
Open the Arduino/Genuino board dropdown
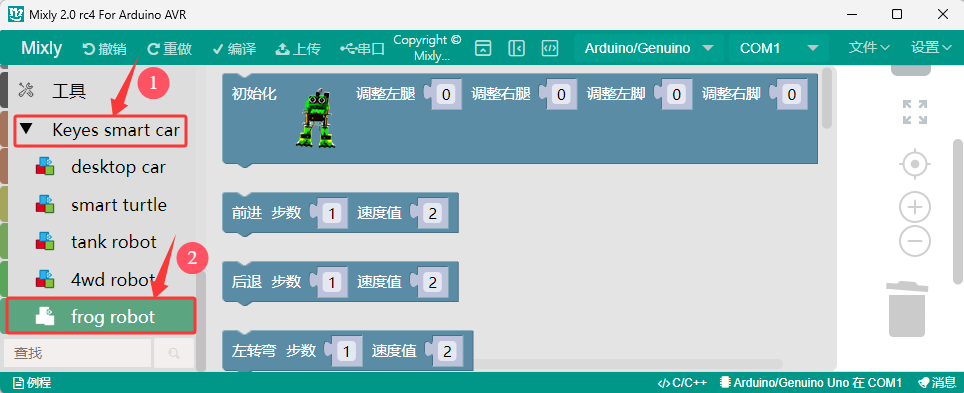(x=649, y=48)
